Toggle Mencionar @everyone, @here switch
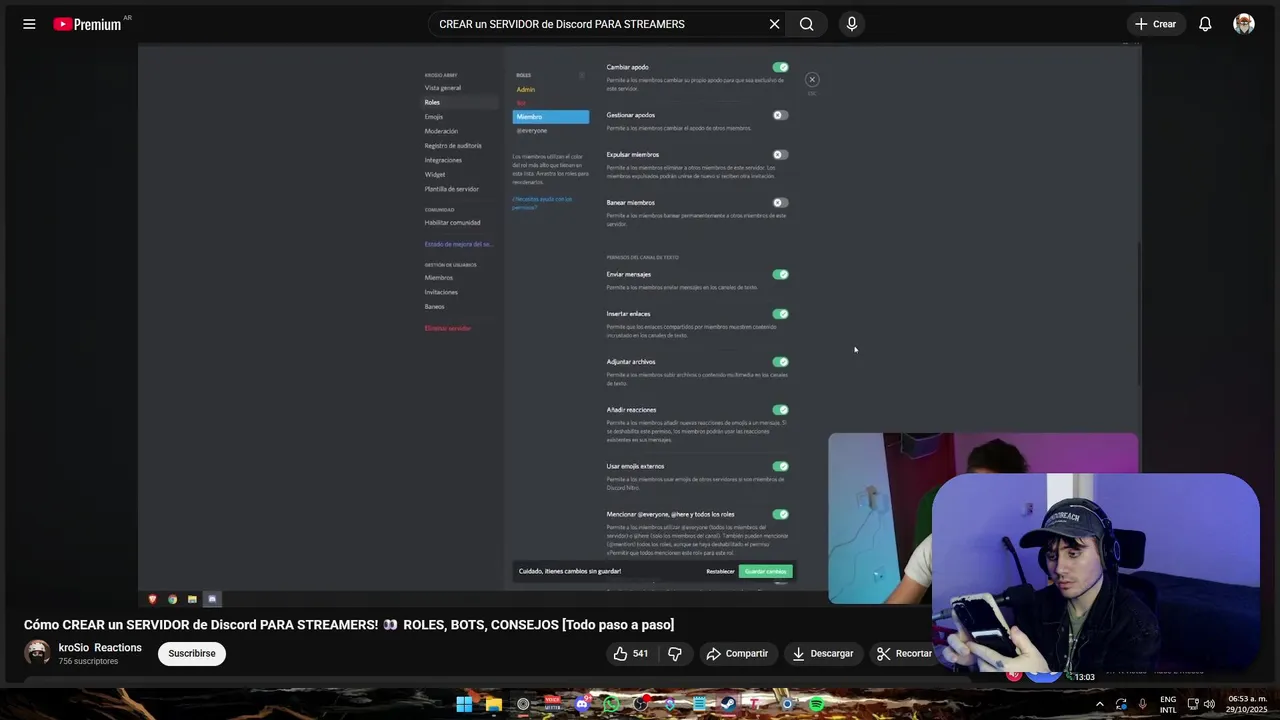The image size is (1280, 720). click(780, 514)
